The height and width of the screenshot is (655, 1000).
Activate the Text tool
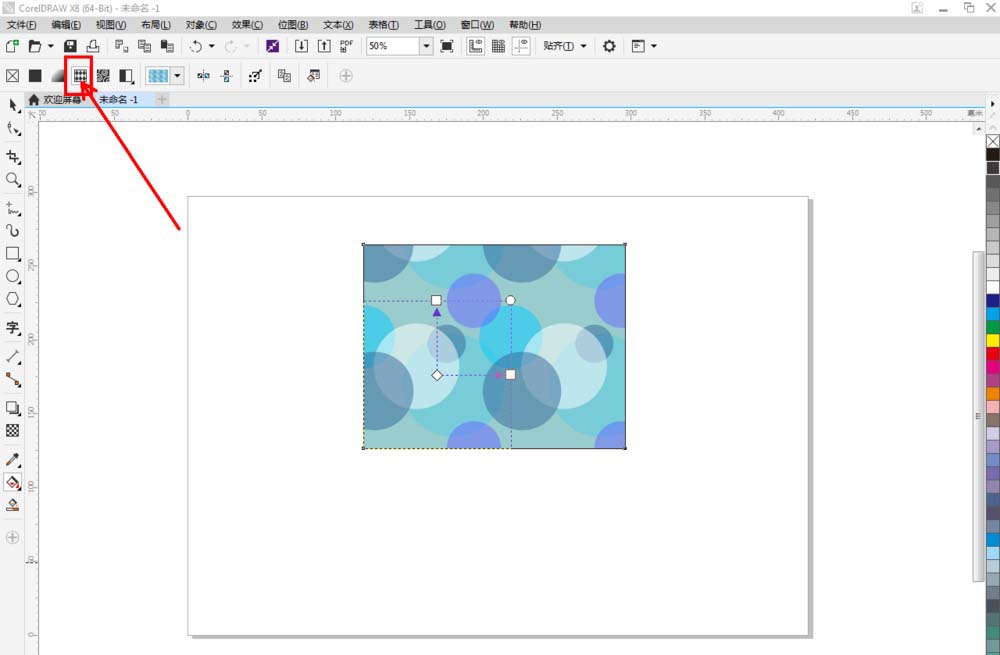pos(13,327)
